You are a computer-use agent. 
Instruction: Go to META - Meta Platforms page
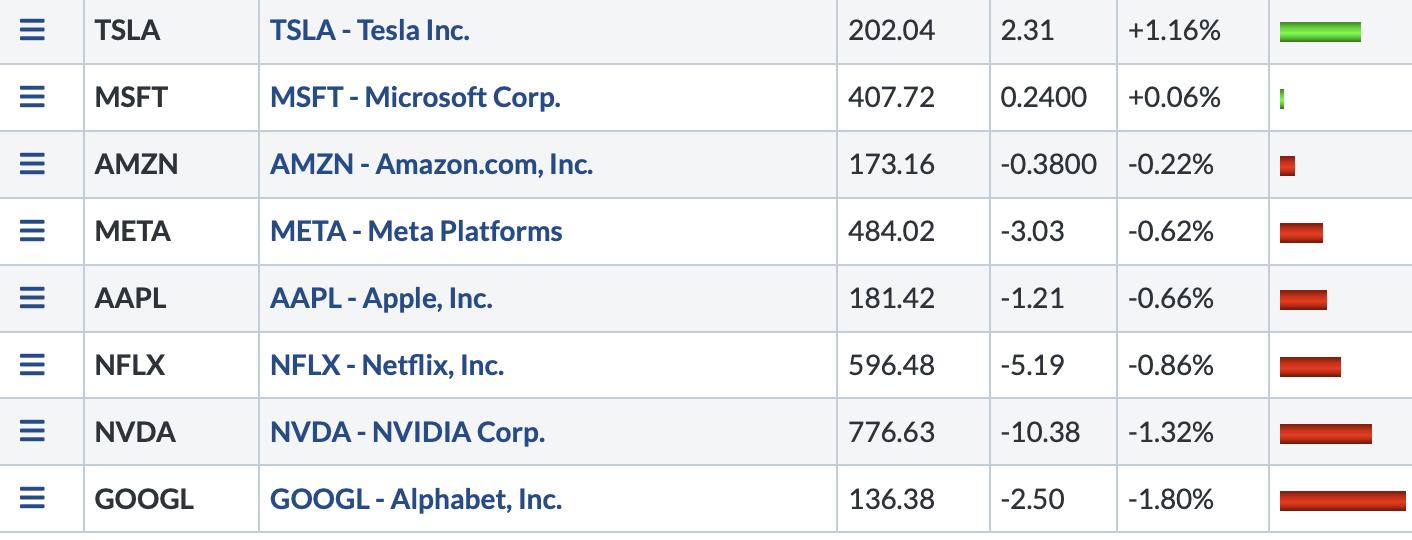pos(416,232)
